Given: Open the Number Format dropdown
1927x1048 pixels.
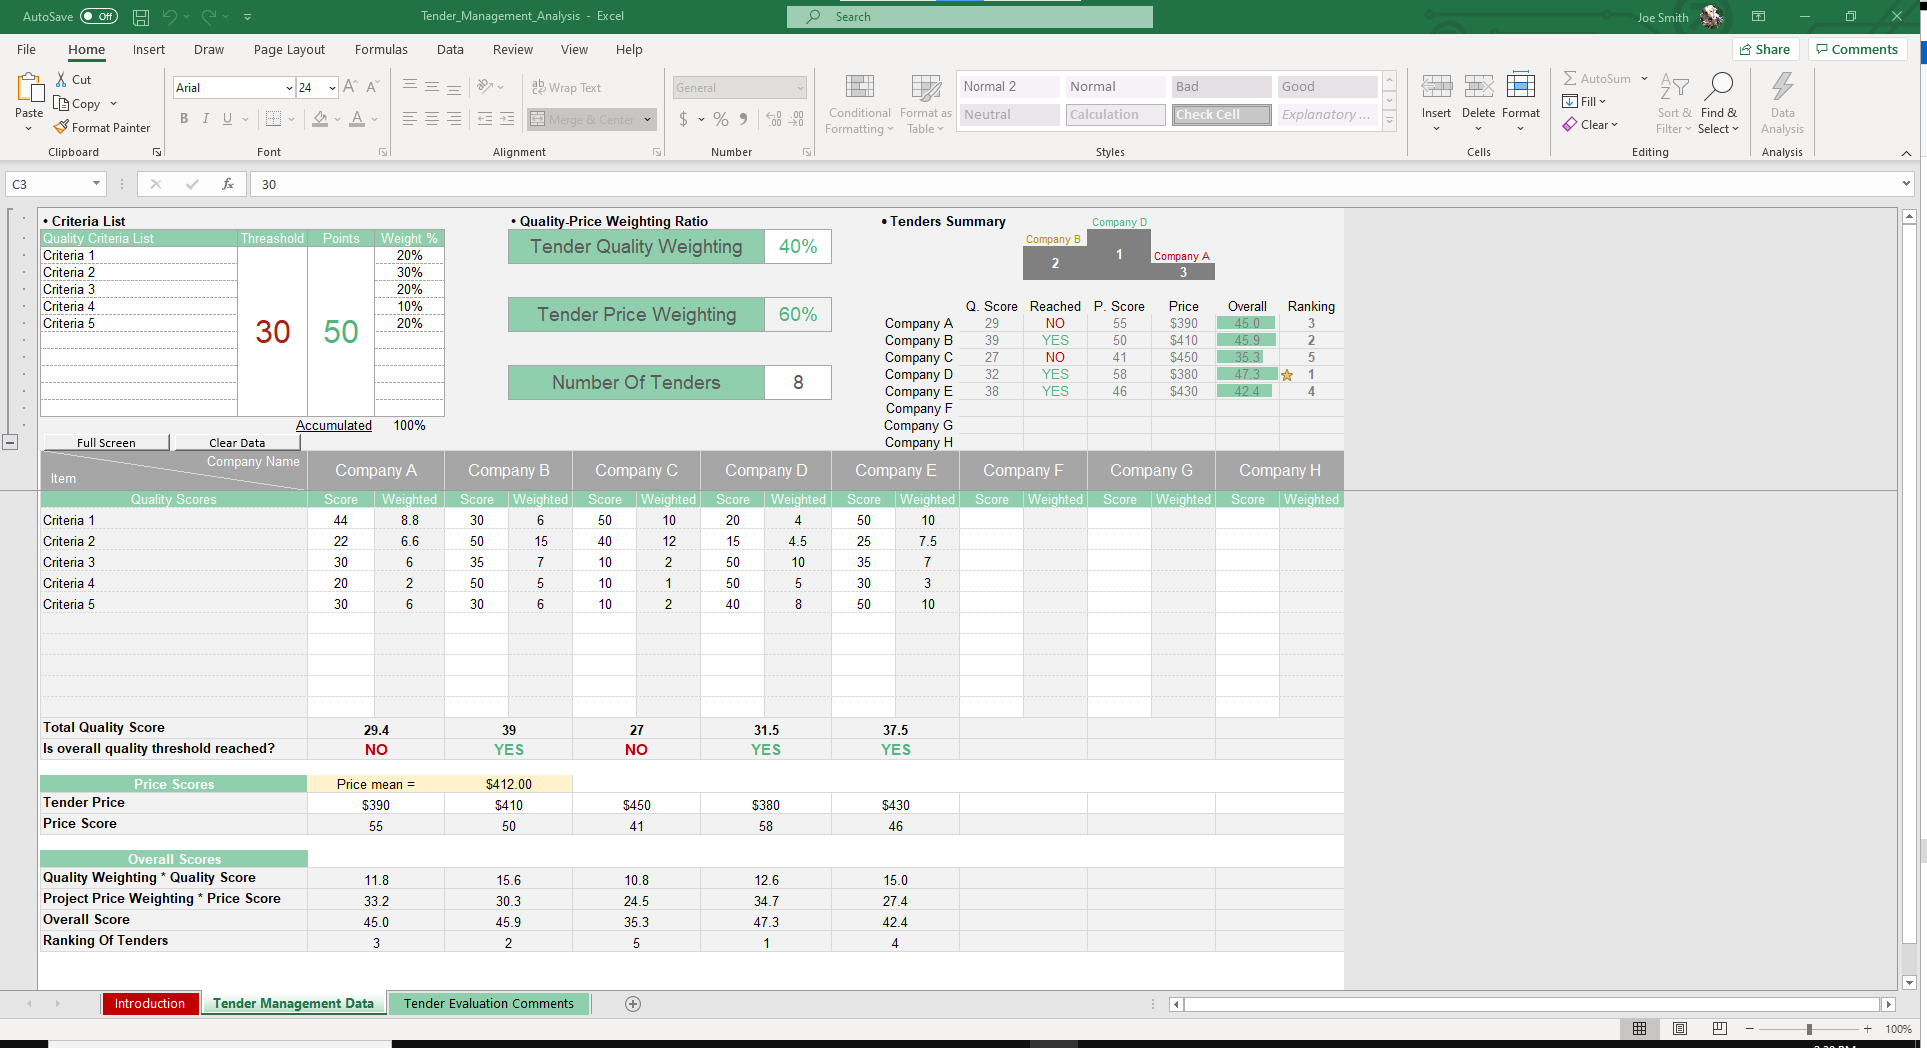Looking at the screenshot, I should (x=800, y=88).
